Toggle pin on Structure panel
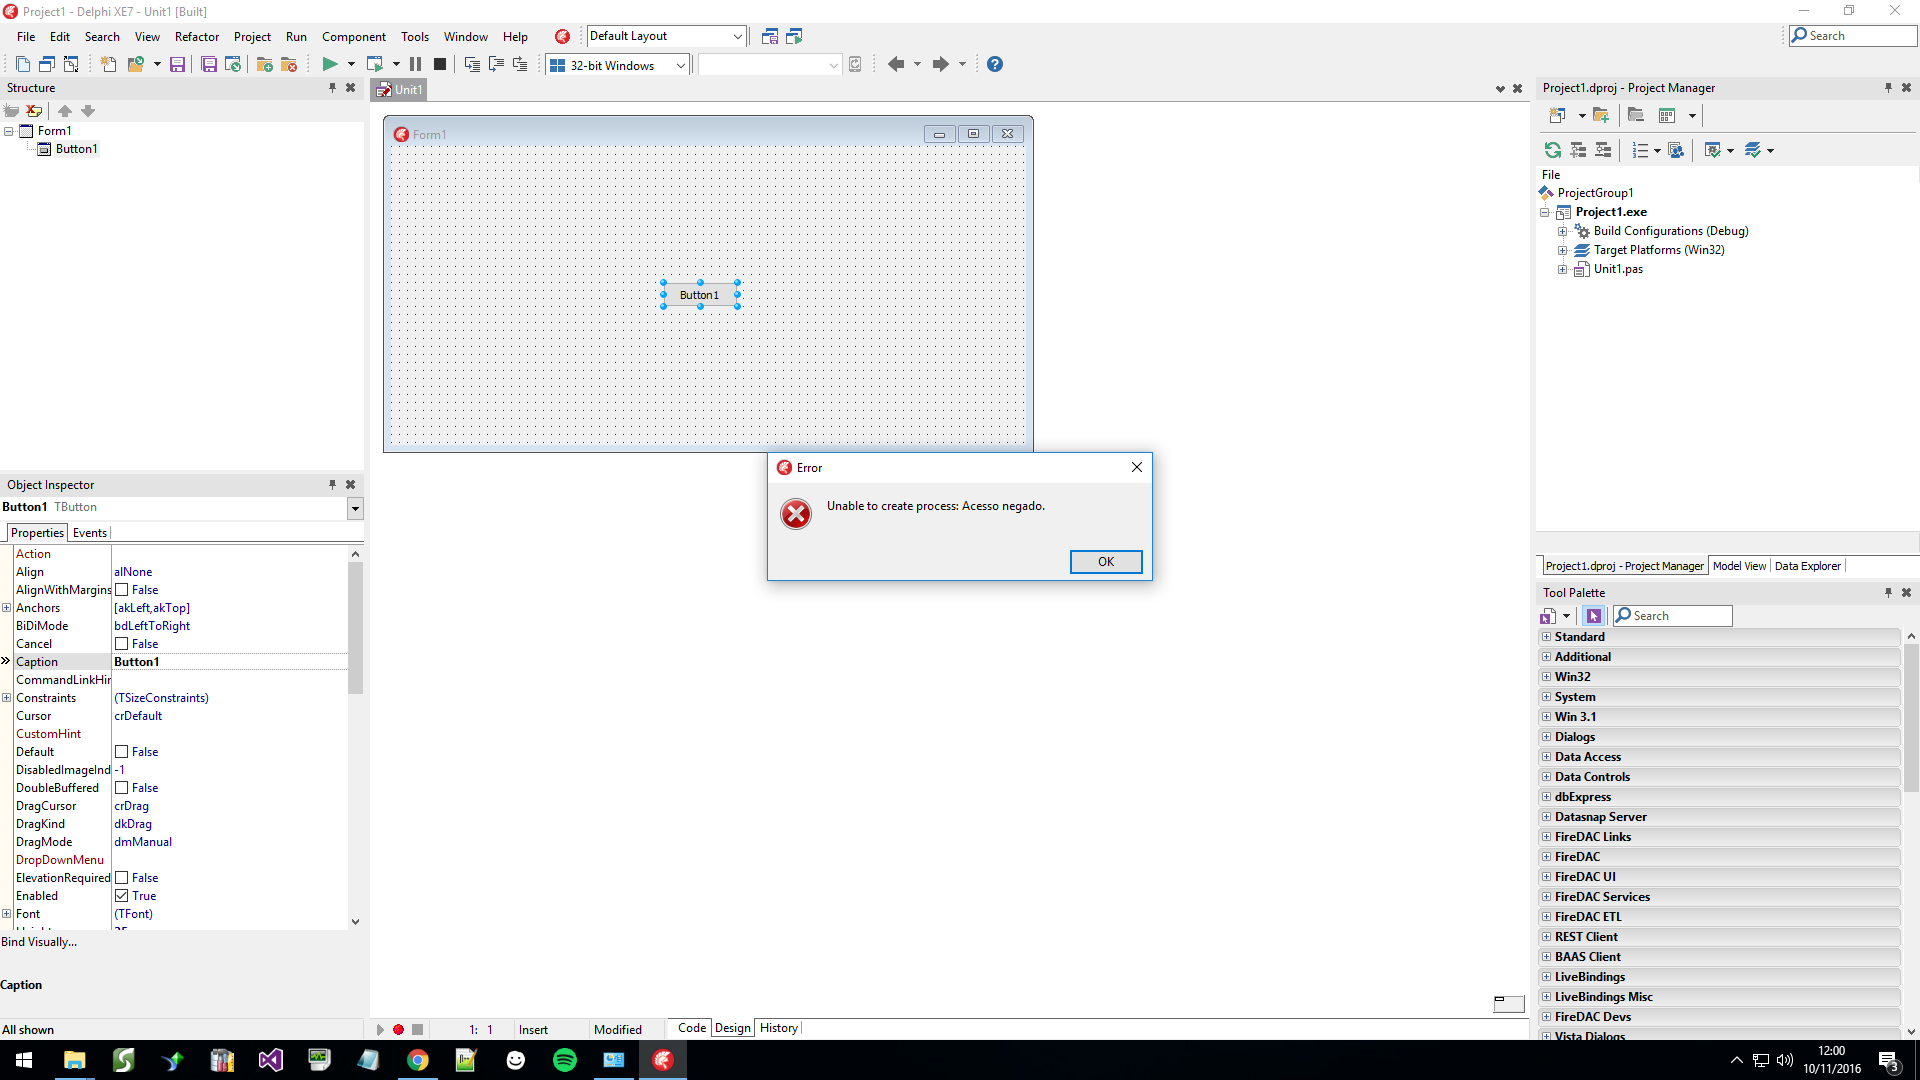 (x=333, y=88)
